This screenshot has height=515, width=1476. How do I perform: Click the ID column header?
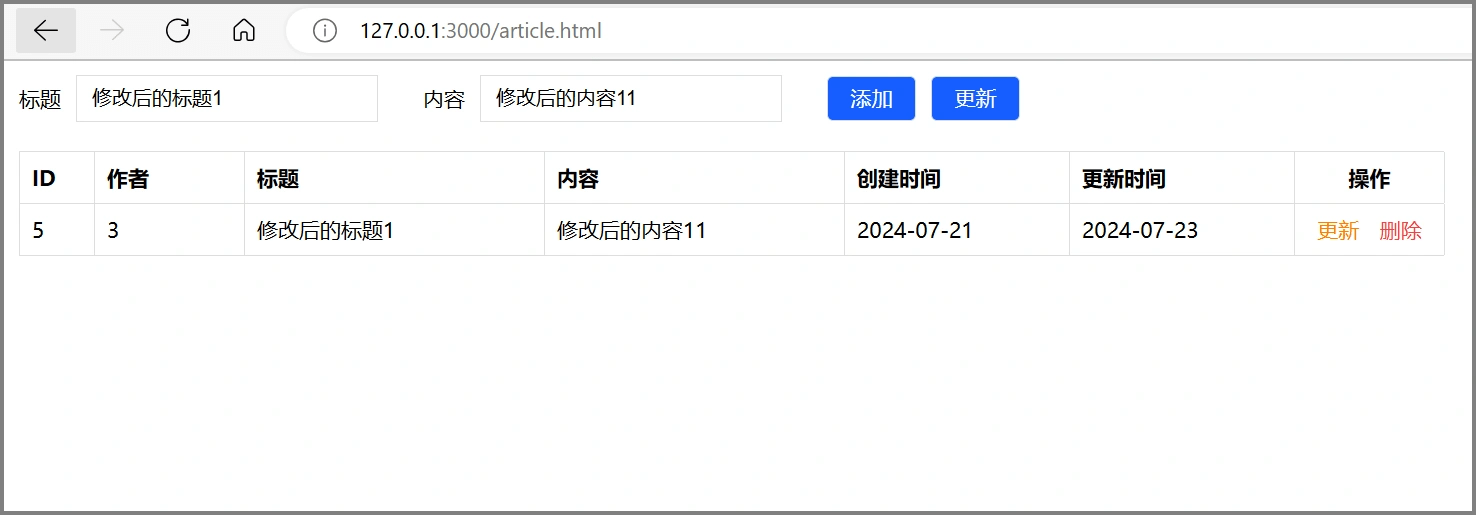[x=44, y=179]
